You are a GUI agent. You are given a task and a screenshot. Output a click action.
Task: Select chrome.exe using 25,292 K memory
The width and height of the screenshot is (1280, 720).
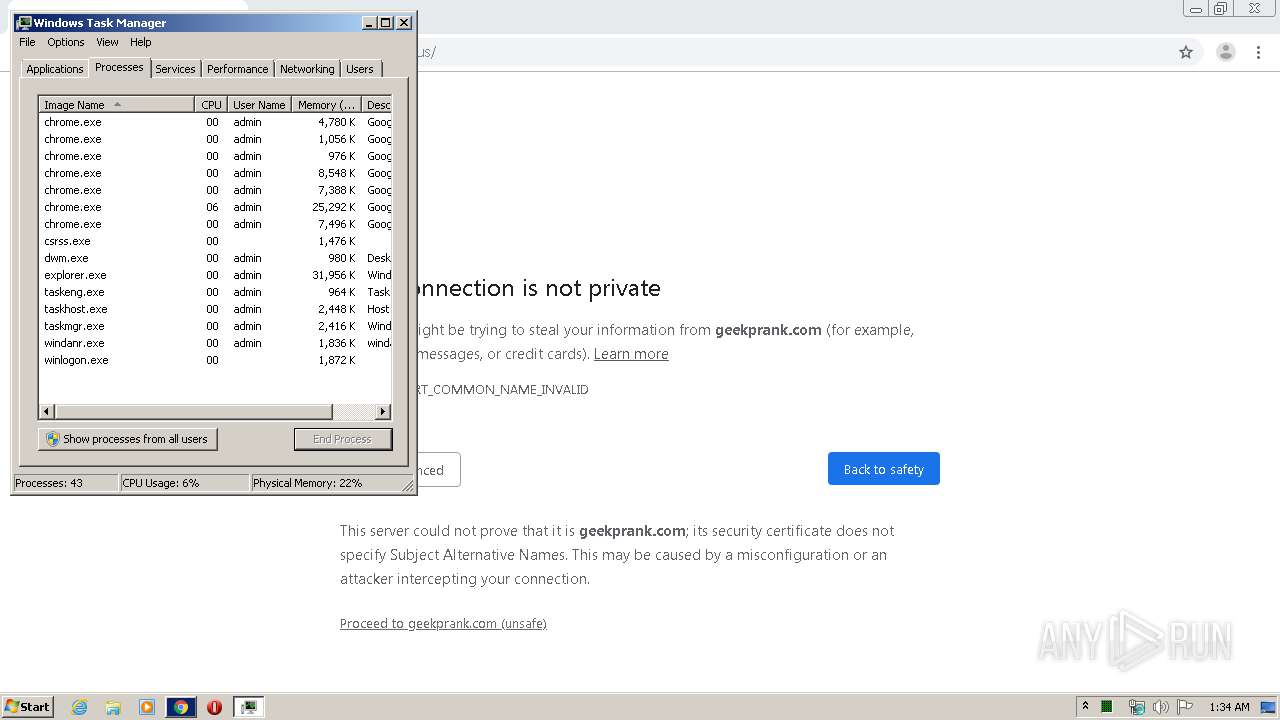[x=215, y=207]
